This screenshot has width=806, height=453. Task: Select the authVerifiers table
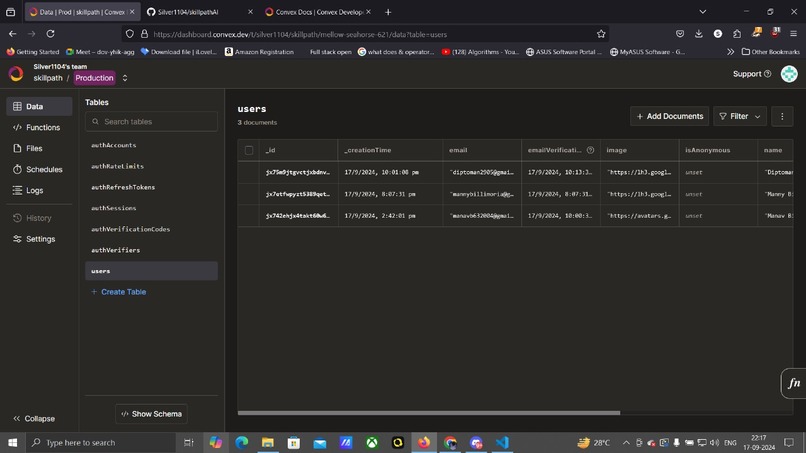151,250
